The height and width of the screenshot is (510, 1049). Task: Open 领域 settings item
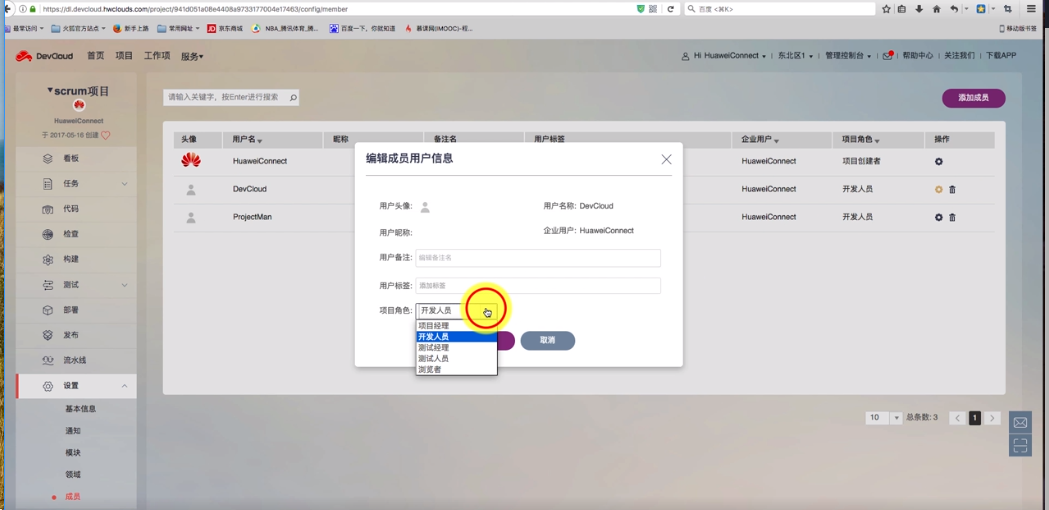(x=73, y=475)
